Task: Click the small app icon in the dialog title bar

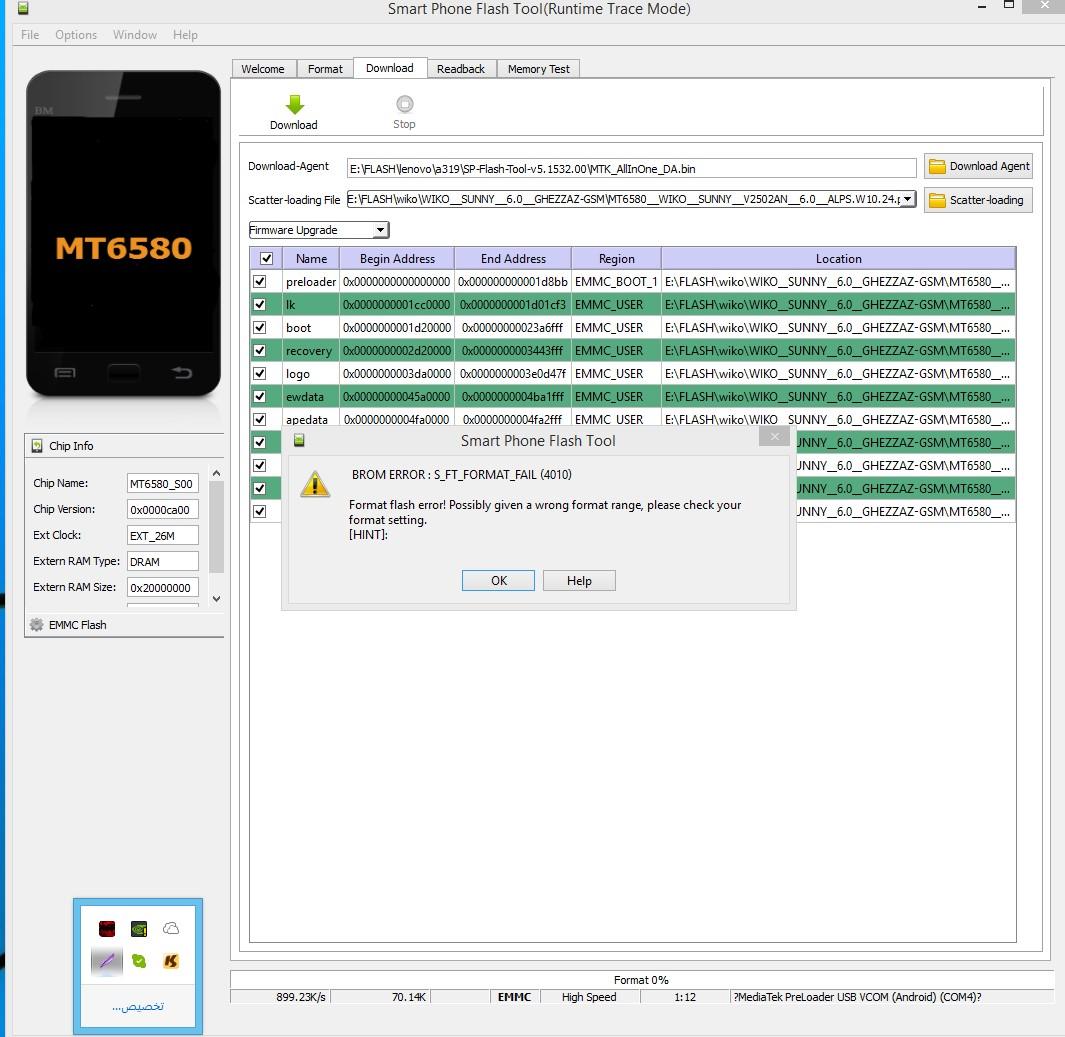Action: pyautogui.click(x=299, y=441)
